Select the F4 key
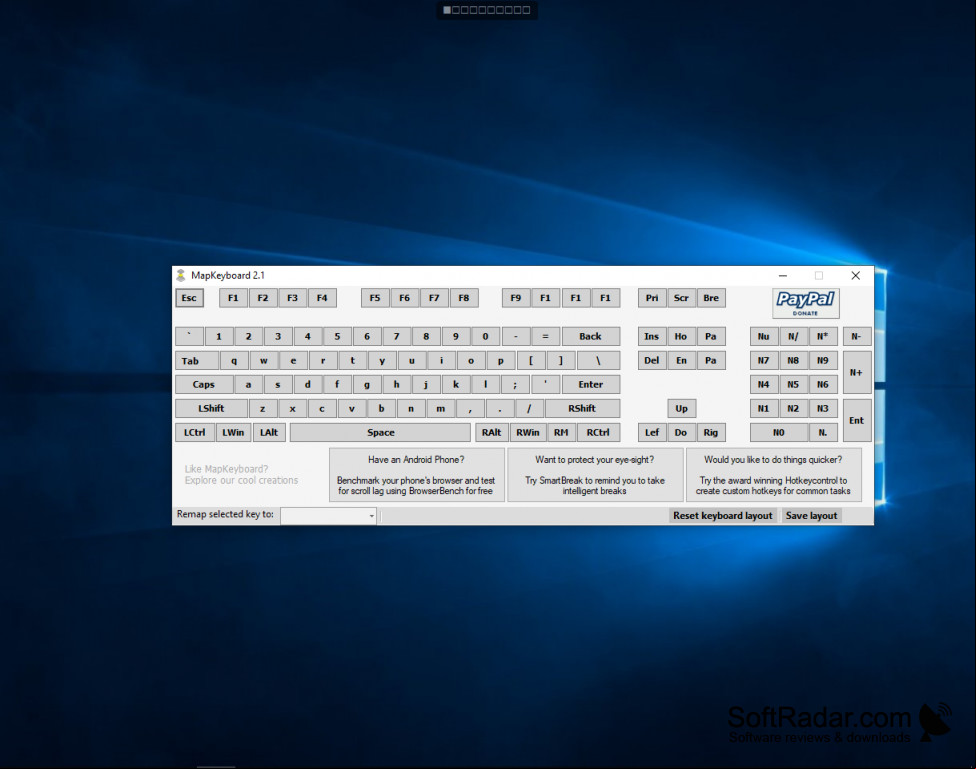Screen dimensions: 976x769 tap(322, 298)
